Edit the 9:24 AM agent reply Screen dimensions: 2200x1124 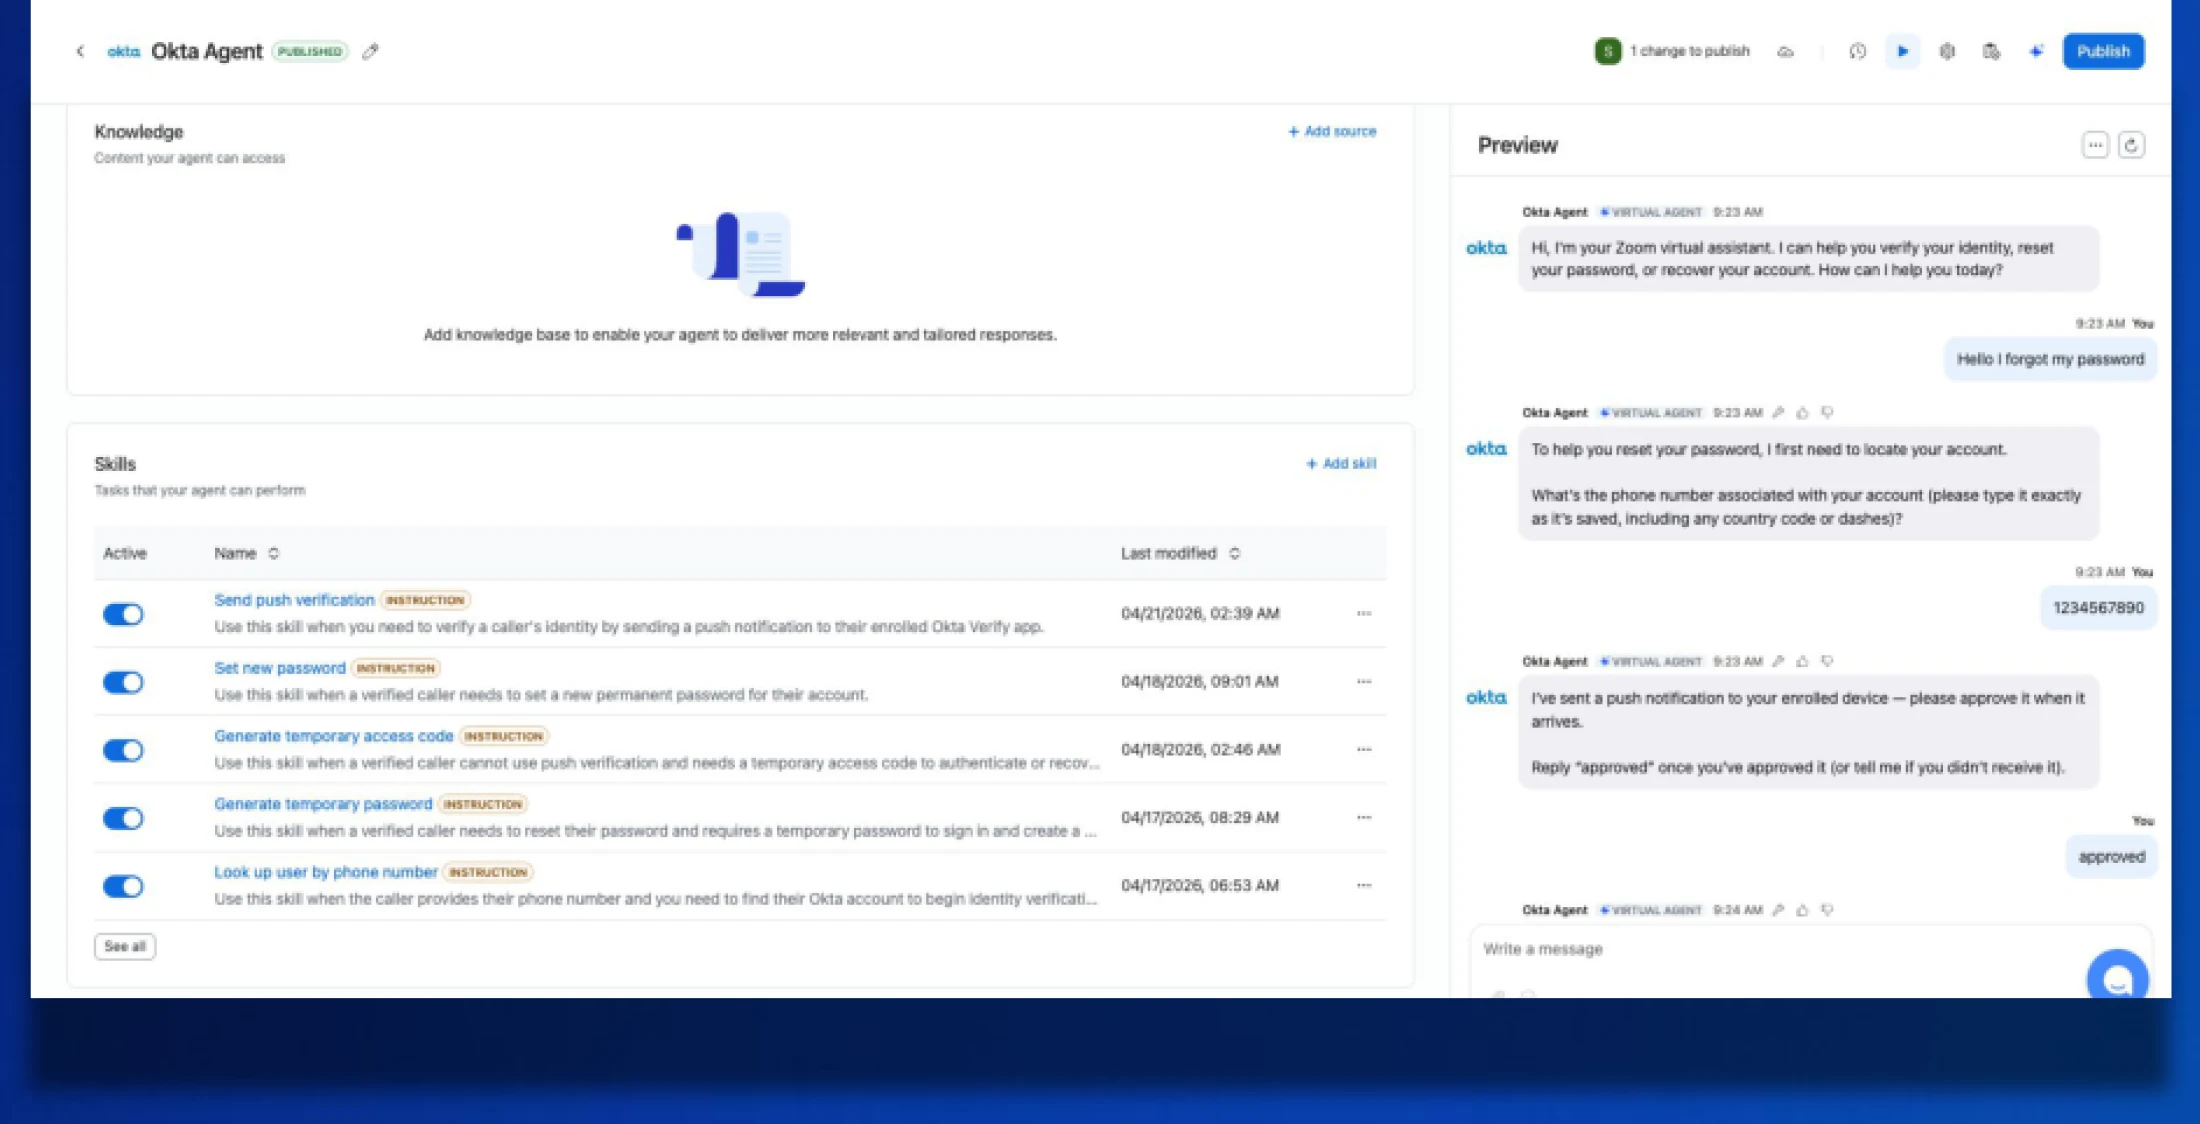(x=1778, y=910)
